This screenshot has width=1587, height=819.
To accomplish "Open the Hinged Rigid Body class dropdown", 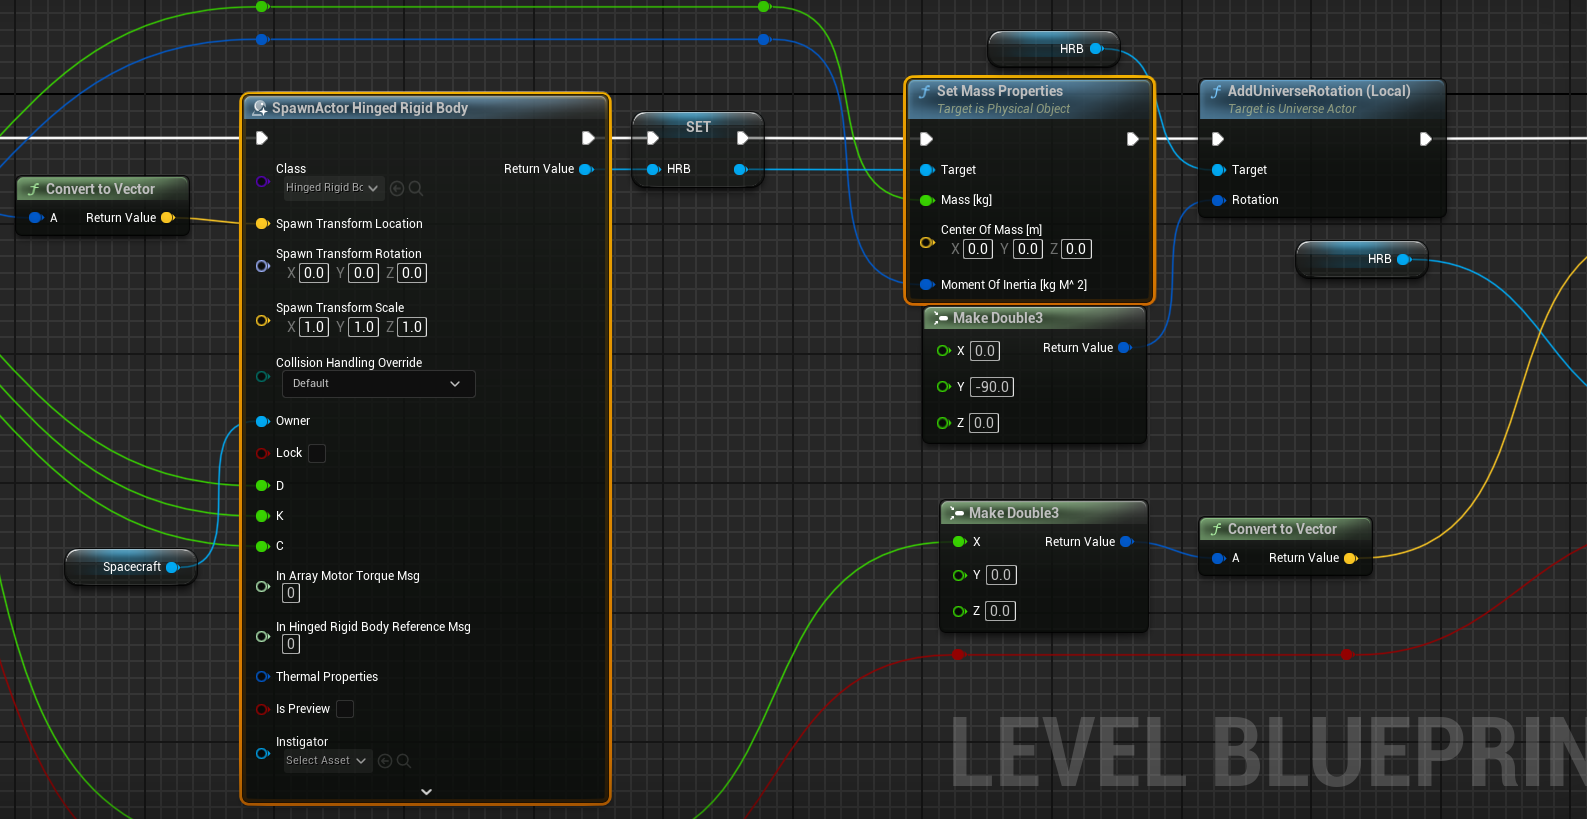I will click(331, 188).
